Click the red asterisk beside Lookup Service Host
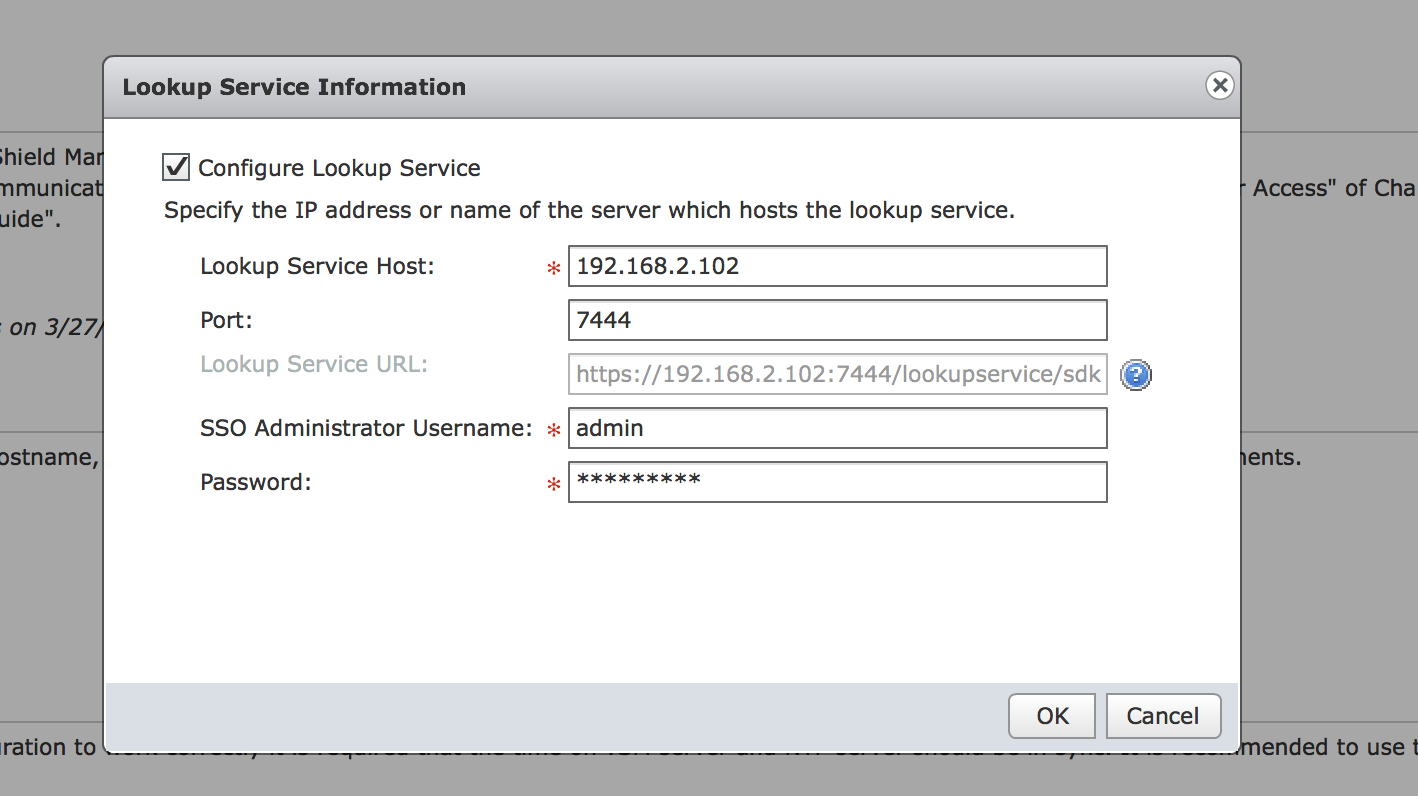Screen dimensions: 1418x796 [x=553, y=269]
